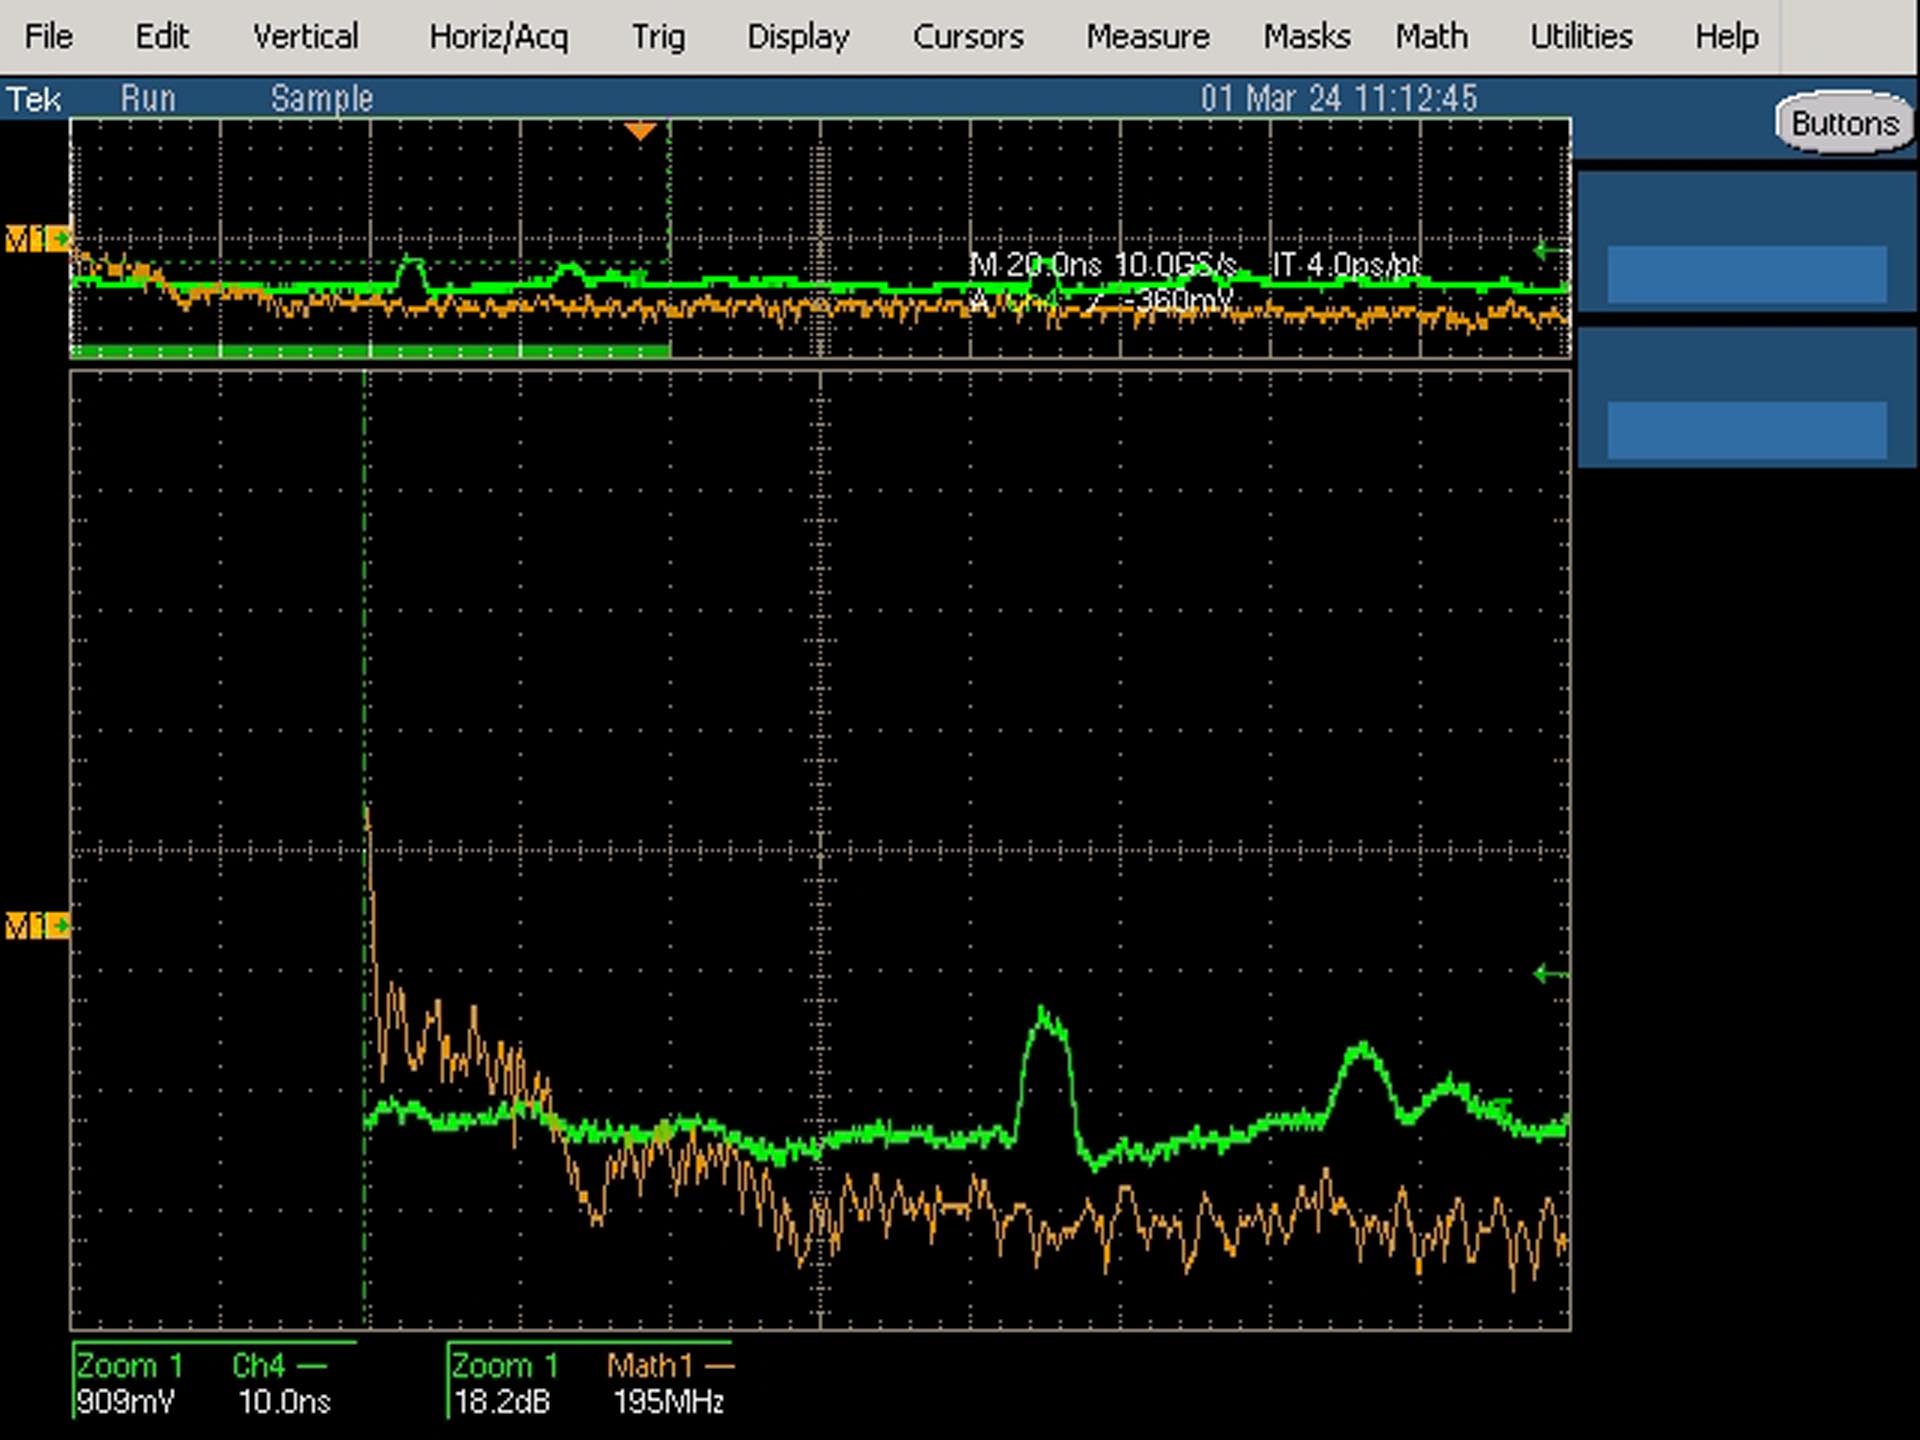The image size is (1920, 1440).
Task: Click the green zoom region bar in overview
Action: [x=370, y=351]
